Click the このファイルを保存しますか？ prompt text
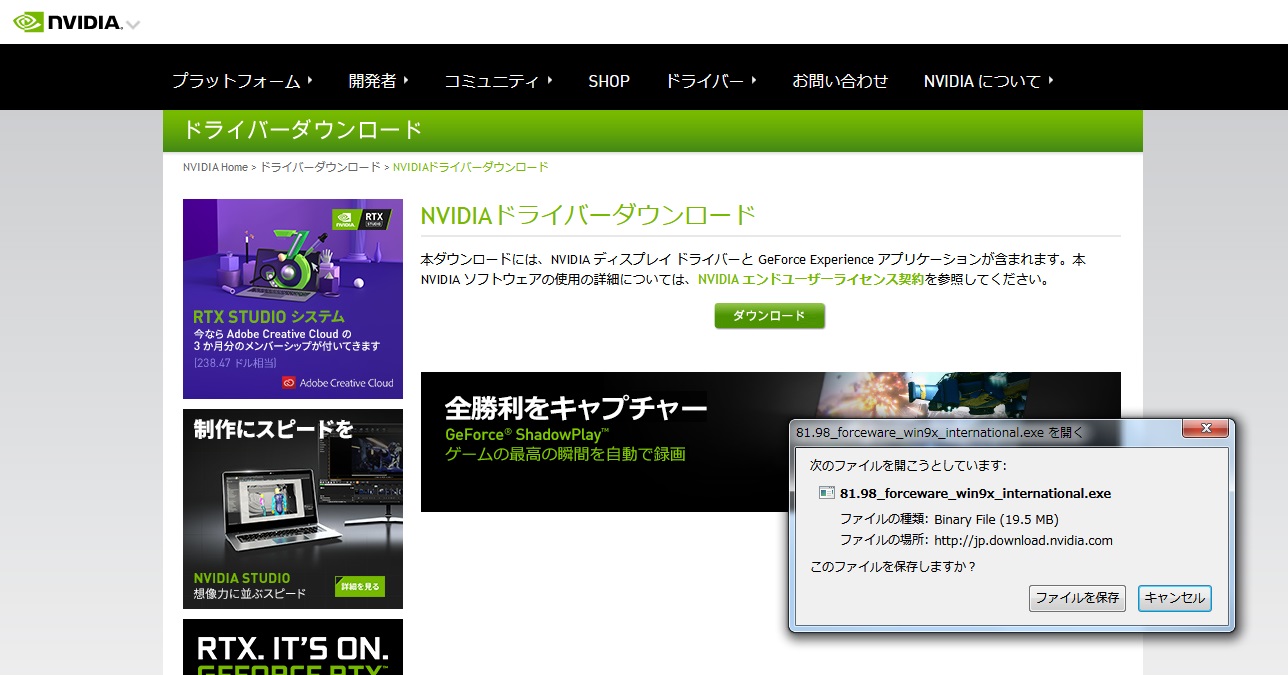Viewport: 1288px width, 675px height. (893, 567)
